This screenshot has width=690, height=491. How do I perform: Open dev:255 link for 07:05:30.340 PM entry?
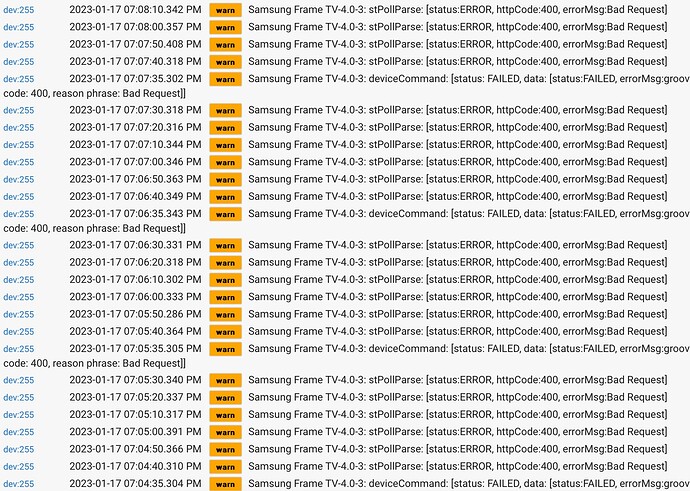pos(18,381)
